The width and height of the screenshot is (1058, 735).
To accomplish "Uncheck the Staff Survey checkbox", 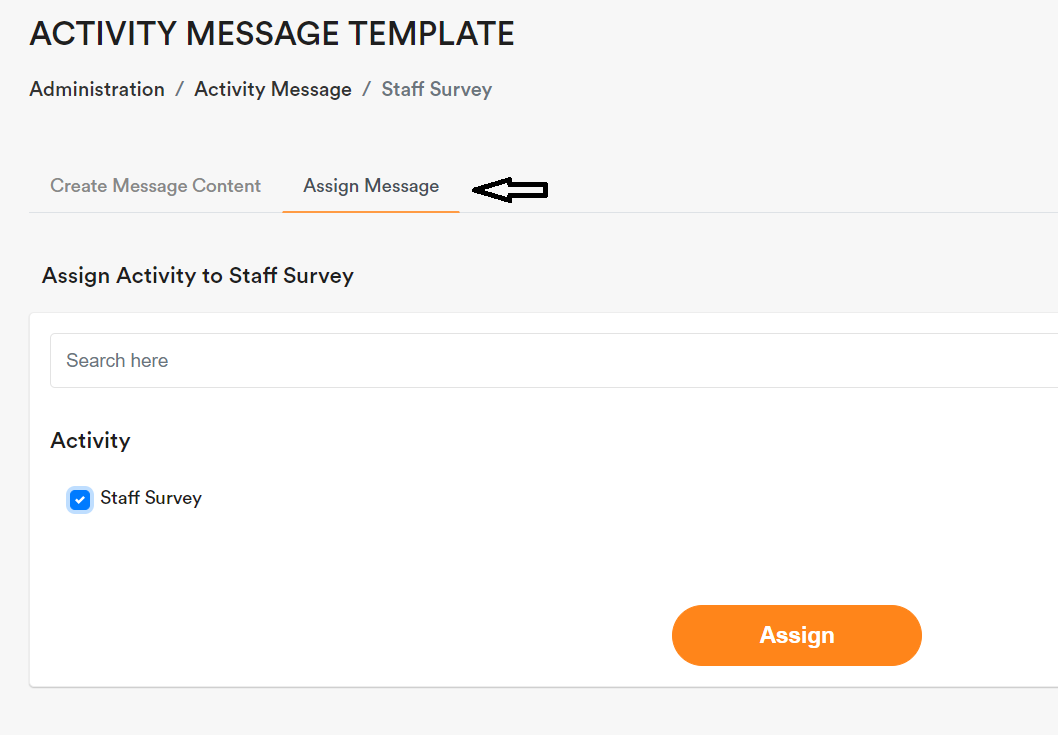I will [80, 499].
